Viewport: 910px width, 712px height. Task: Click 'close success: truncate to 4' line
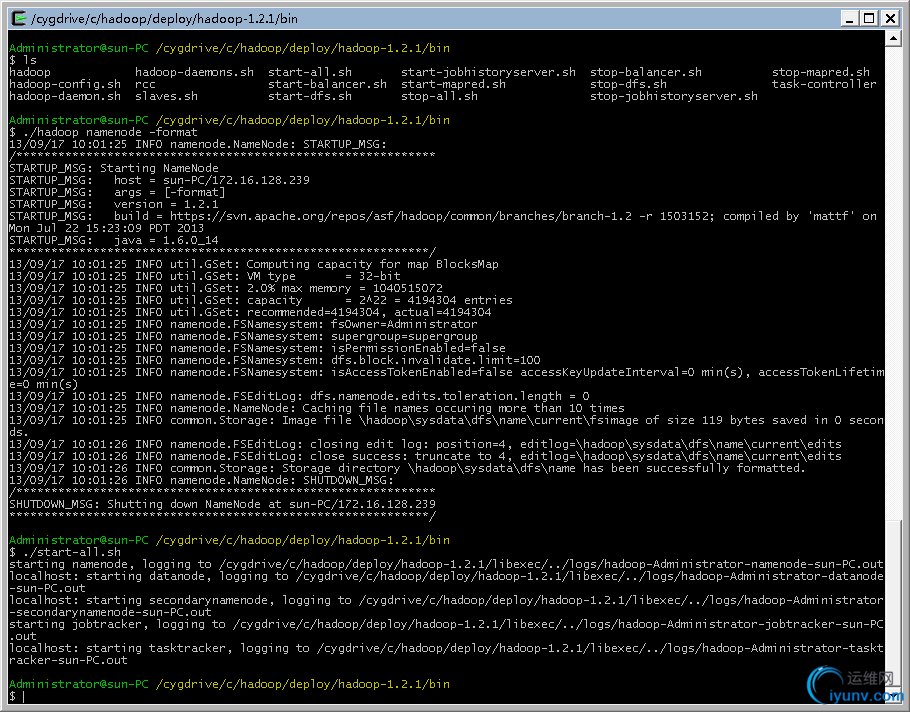click(x=425, y=457)
